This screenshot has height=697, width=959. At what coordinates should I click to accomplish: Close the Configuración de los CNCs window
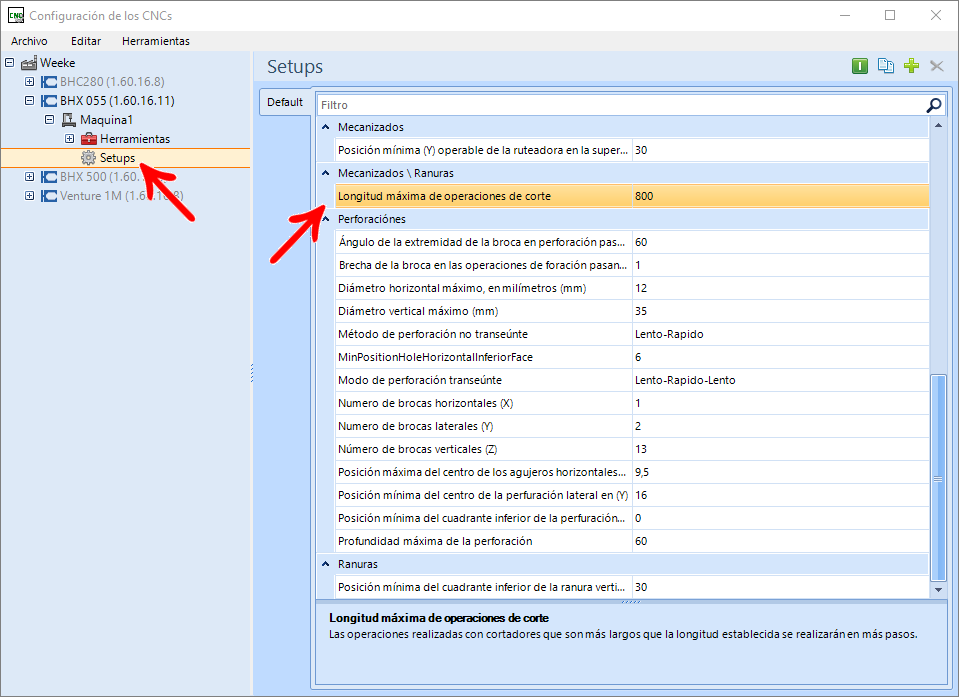coord(936,15)
